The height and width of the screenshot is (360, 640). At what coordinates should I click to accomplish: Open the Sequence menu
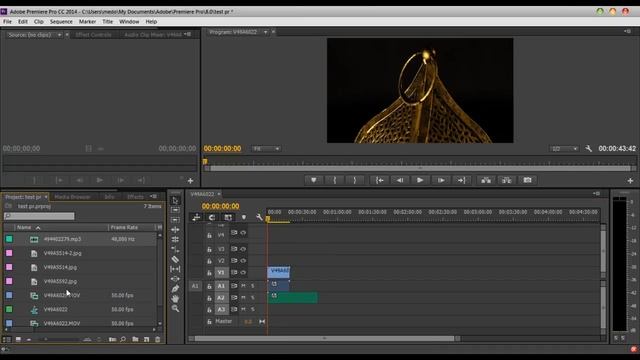click(x=61, y=22)
